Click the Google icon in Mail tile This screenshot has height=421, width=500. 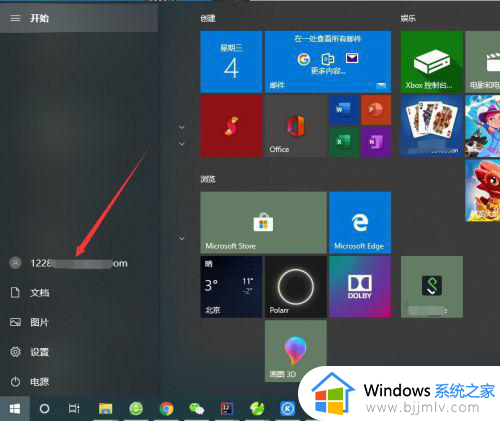[x=304, y=59]
